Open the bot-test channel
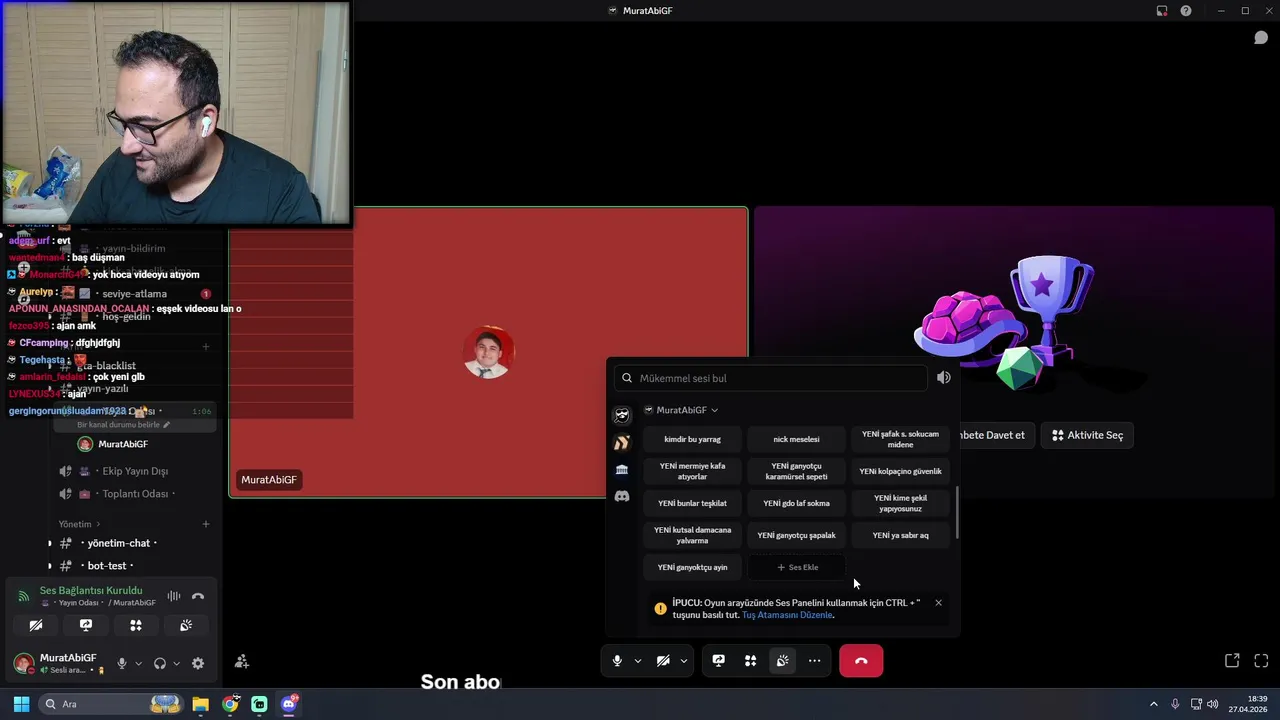Viewport: 1280px width, 720px height. [x=110, y=566]
